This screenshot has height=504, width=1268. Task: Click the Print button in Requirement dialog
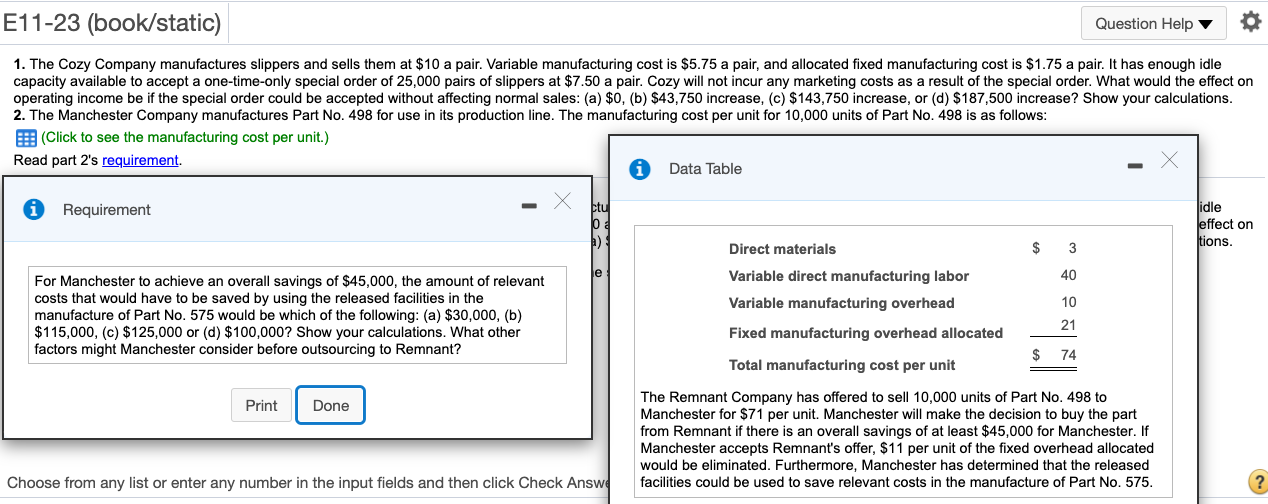point(261,405)
